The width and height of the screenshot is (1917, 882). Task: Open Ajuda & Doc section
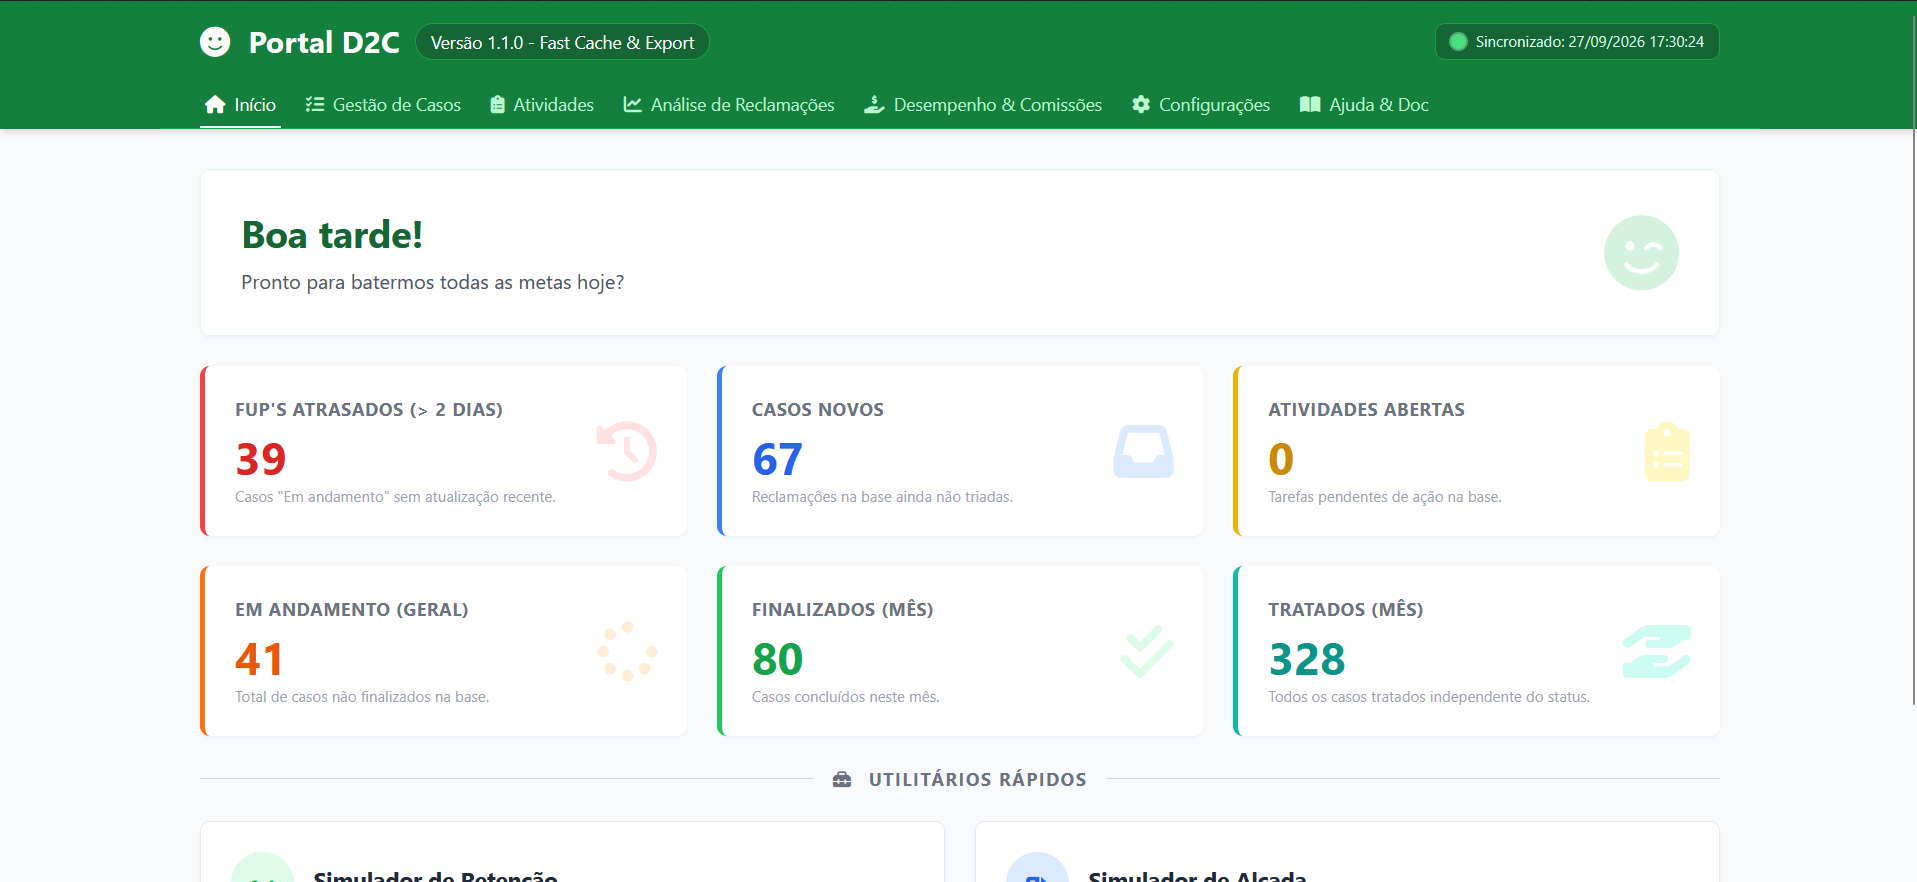click(x=1364, y=105)
